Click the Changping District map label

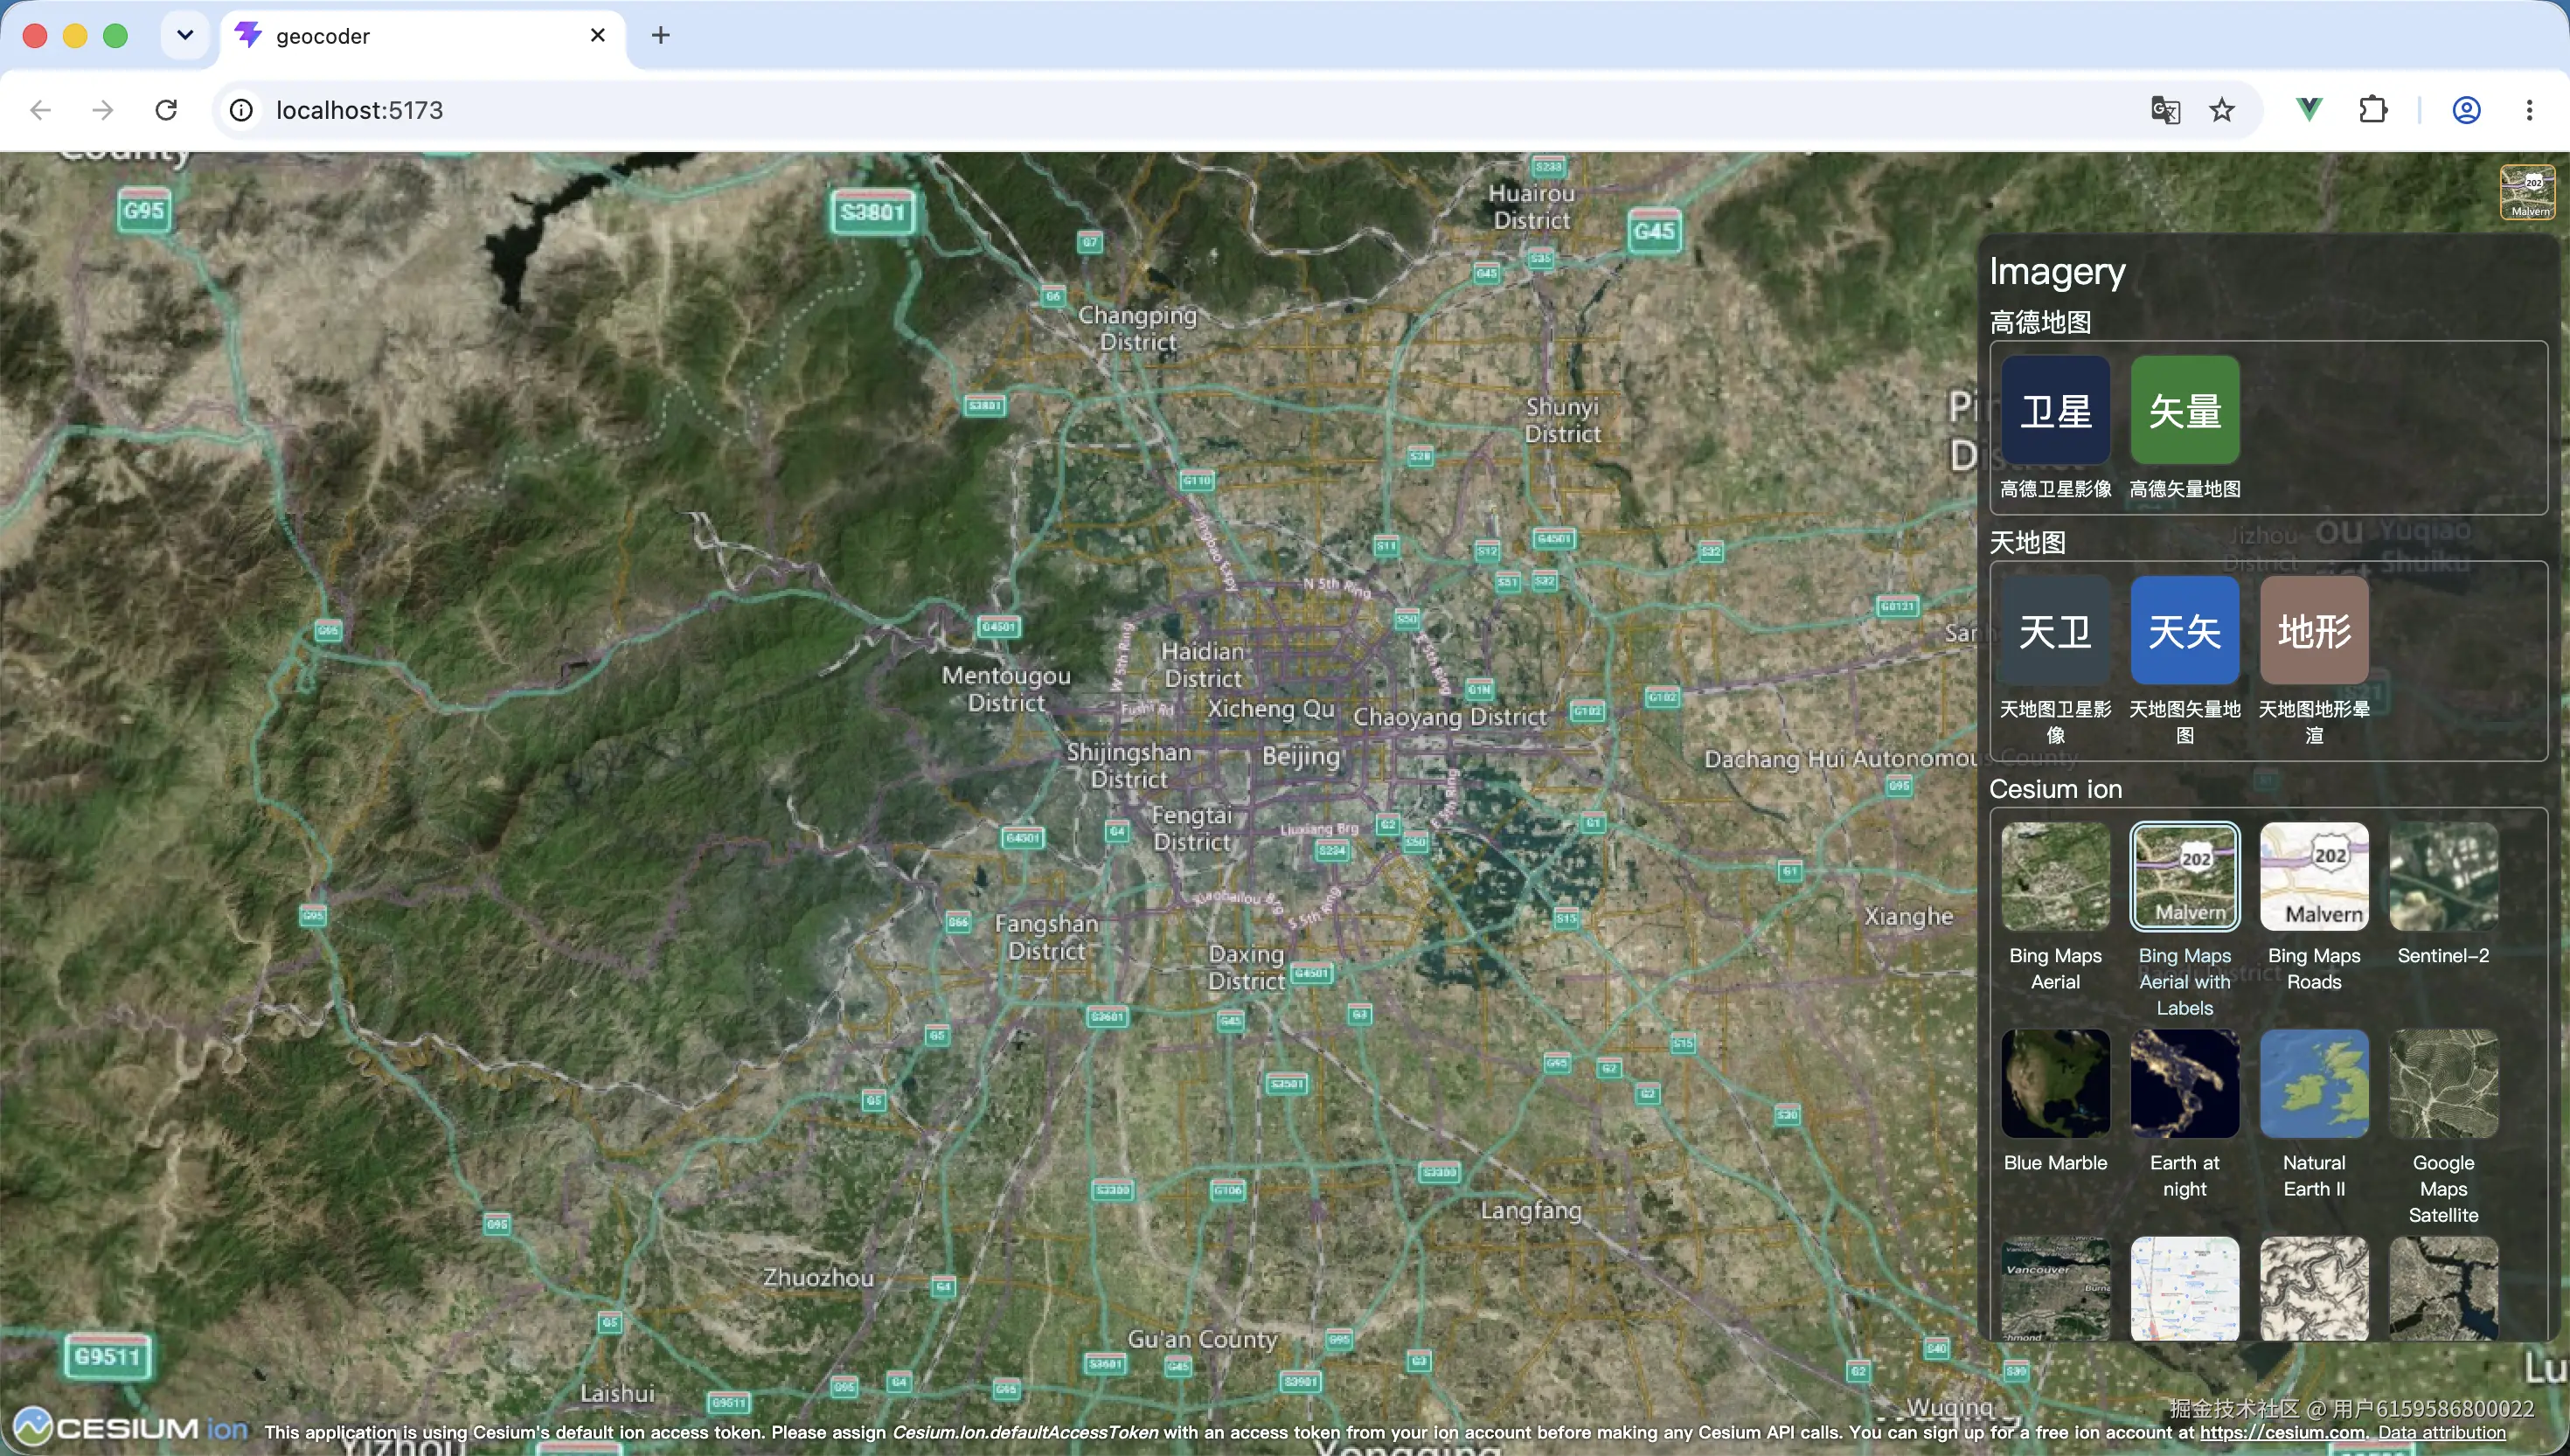point(1138,328)
